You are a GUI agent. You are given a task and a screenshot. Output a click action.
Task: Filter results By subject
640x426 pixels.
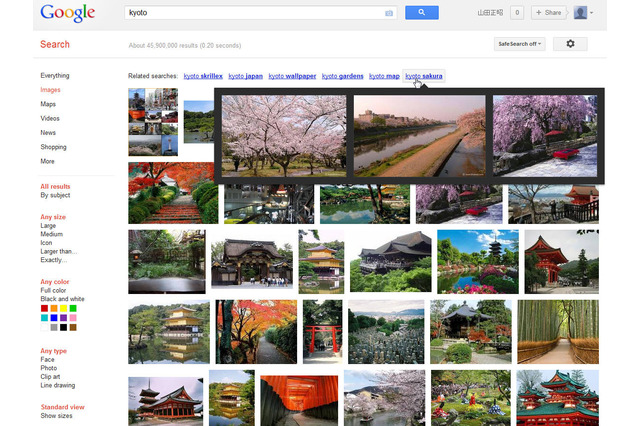coord(55,195)
